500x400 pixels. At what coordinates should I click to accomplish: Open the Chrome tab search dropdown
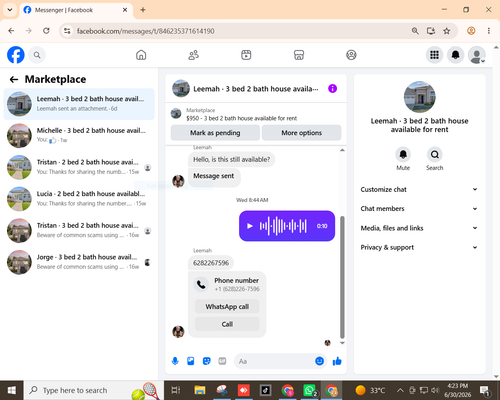[x=10, y=10]
